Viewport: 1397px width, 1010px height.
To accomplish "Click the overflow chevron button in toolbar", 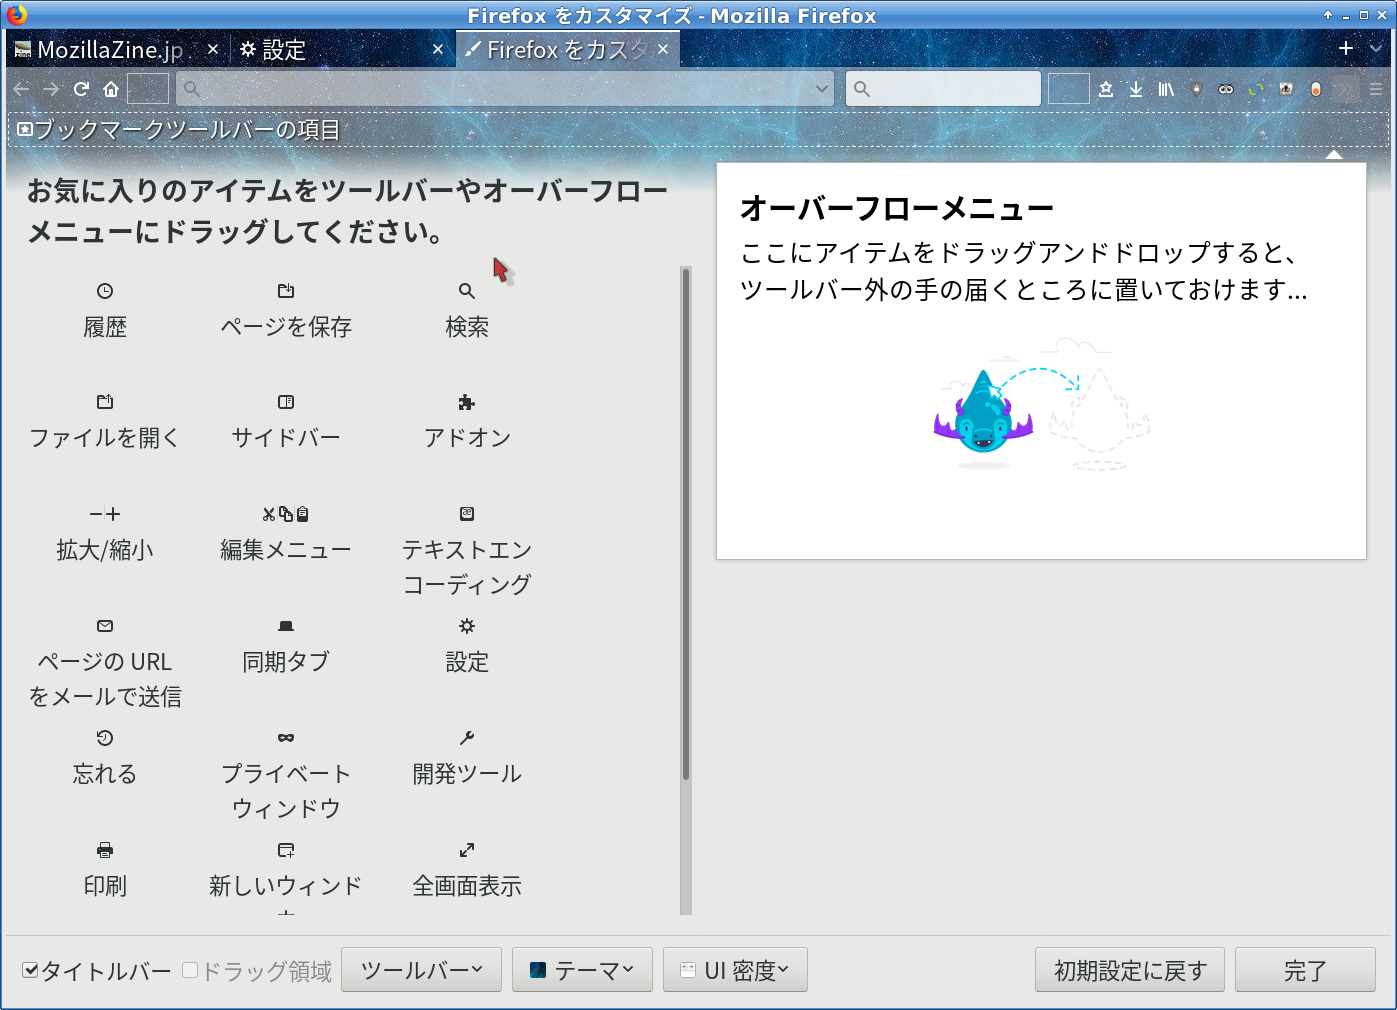I will (1346, 89).
